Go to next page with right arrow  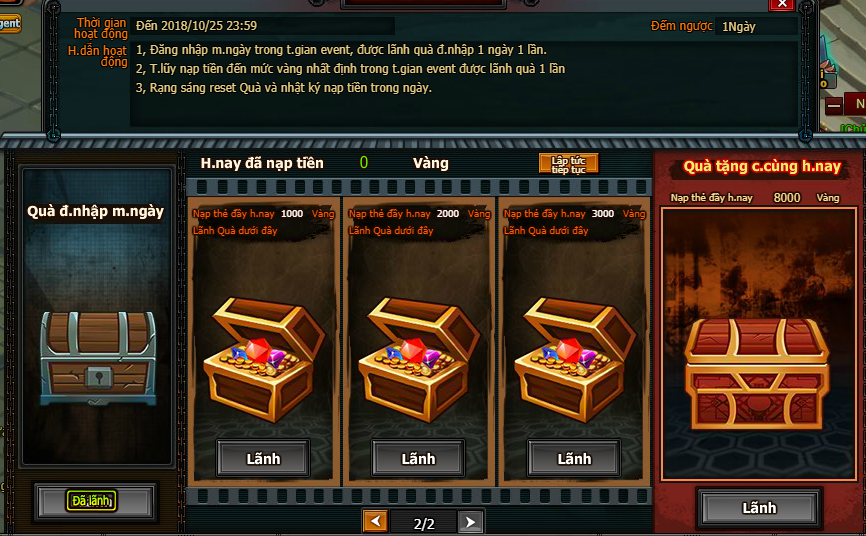(471, 522)
